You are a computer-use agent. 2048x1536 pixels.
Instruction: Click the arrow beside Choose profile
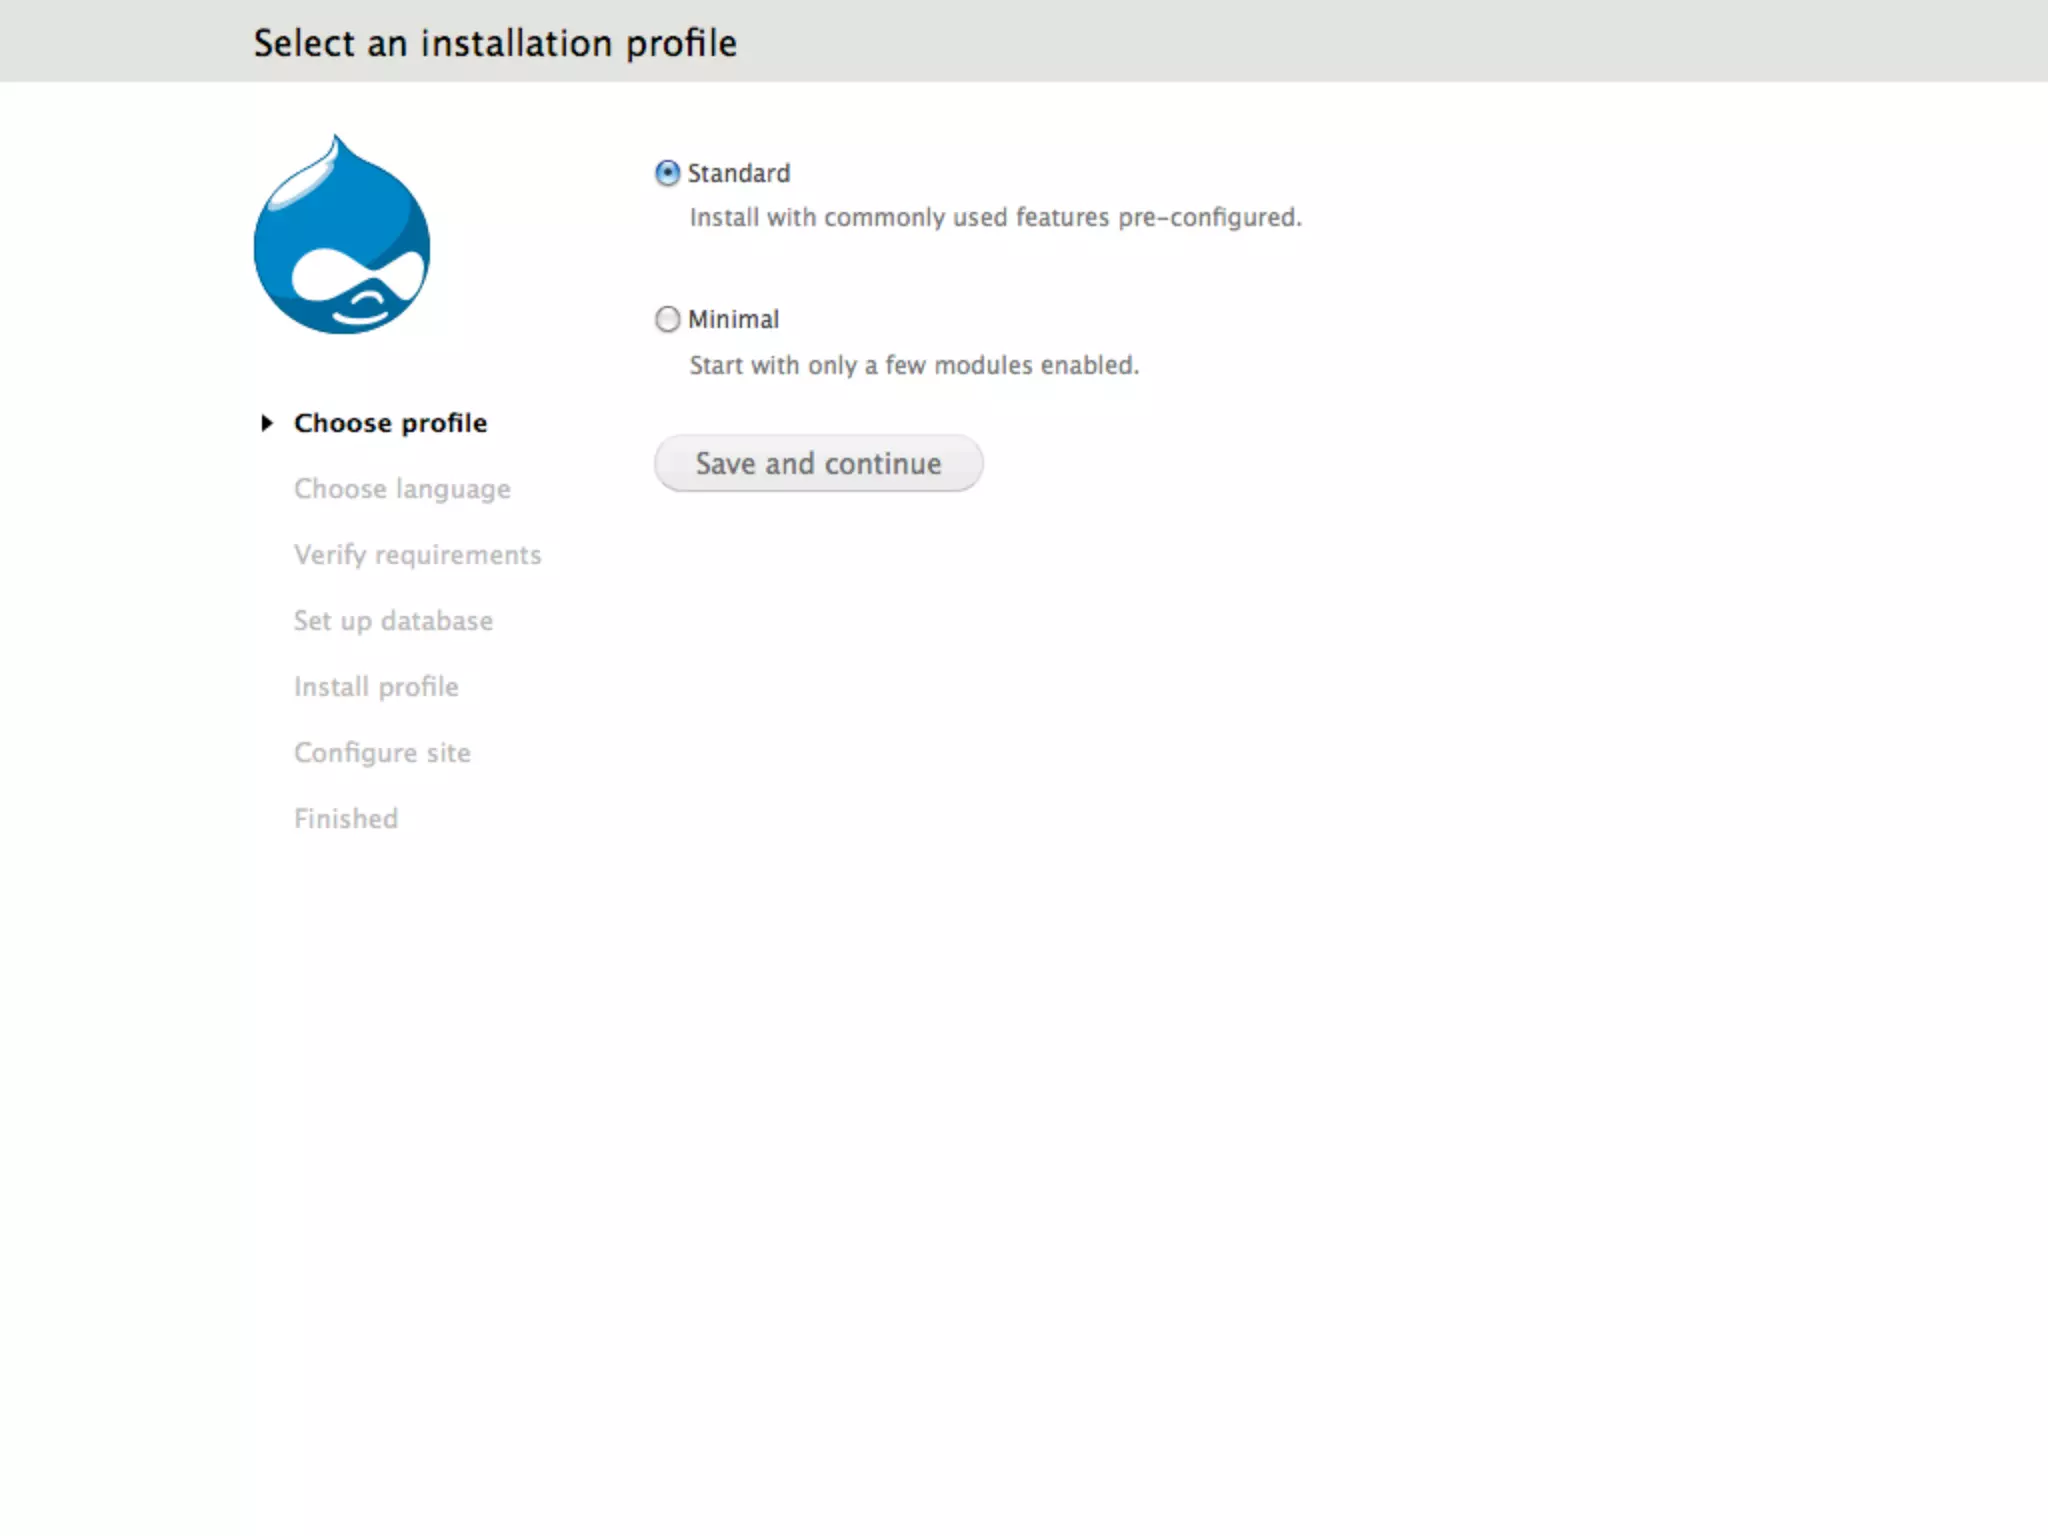pyautogui.click(x=266, y=423)
